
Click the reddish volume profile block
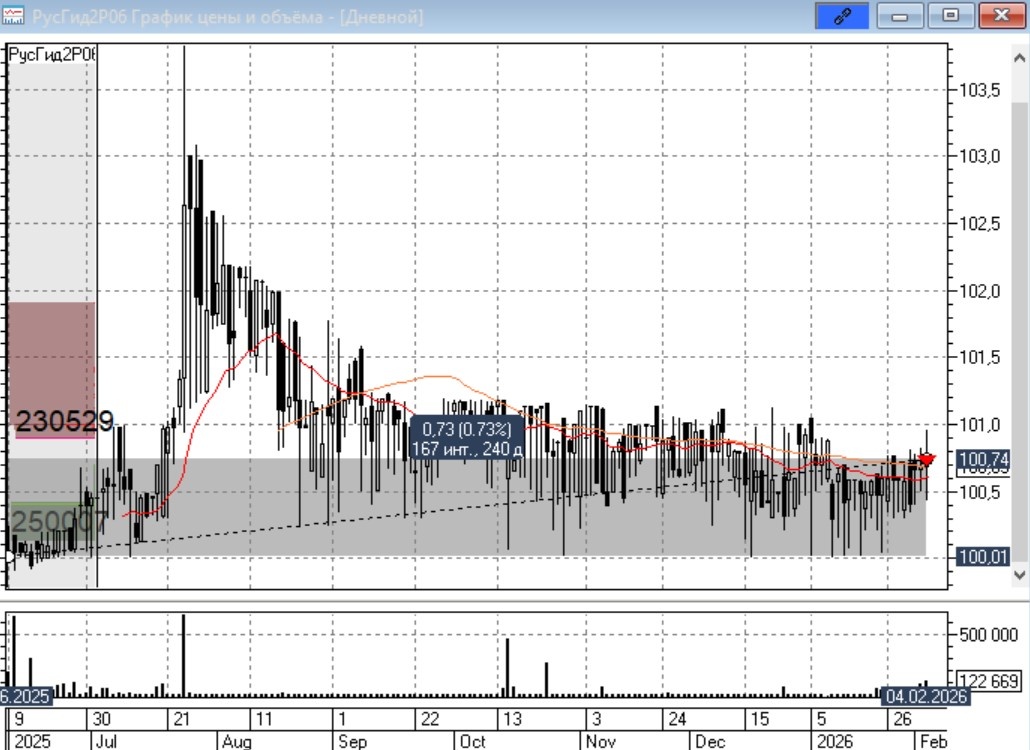pos(51,369)
